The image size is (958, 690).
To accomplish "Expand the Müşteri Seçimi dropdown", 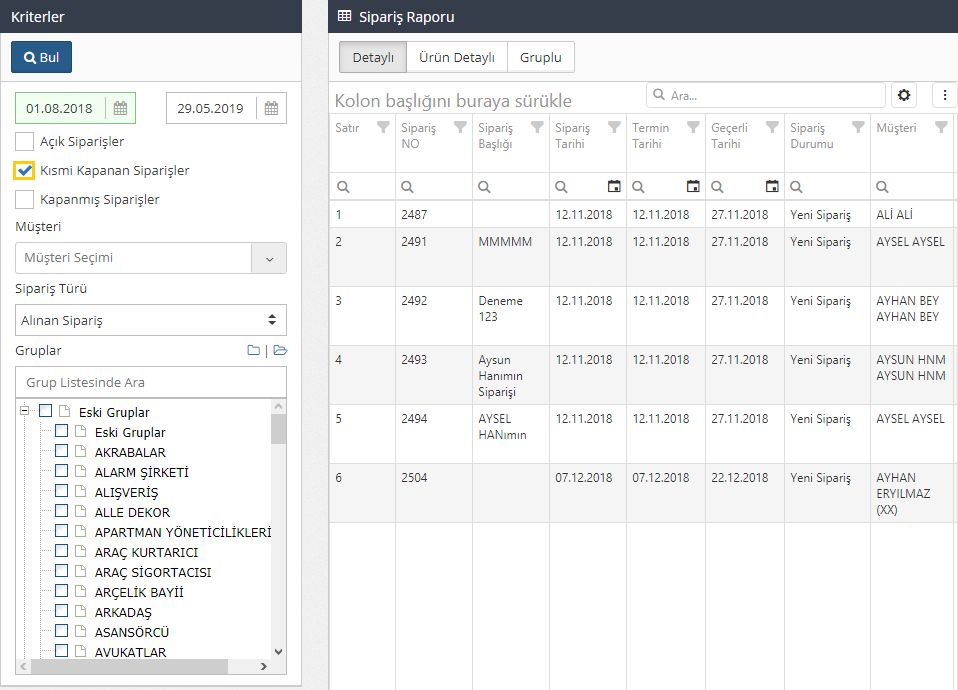I will click(x=268, y=258).
